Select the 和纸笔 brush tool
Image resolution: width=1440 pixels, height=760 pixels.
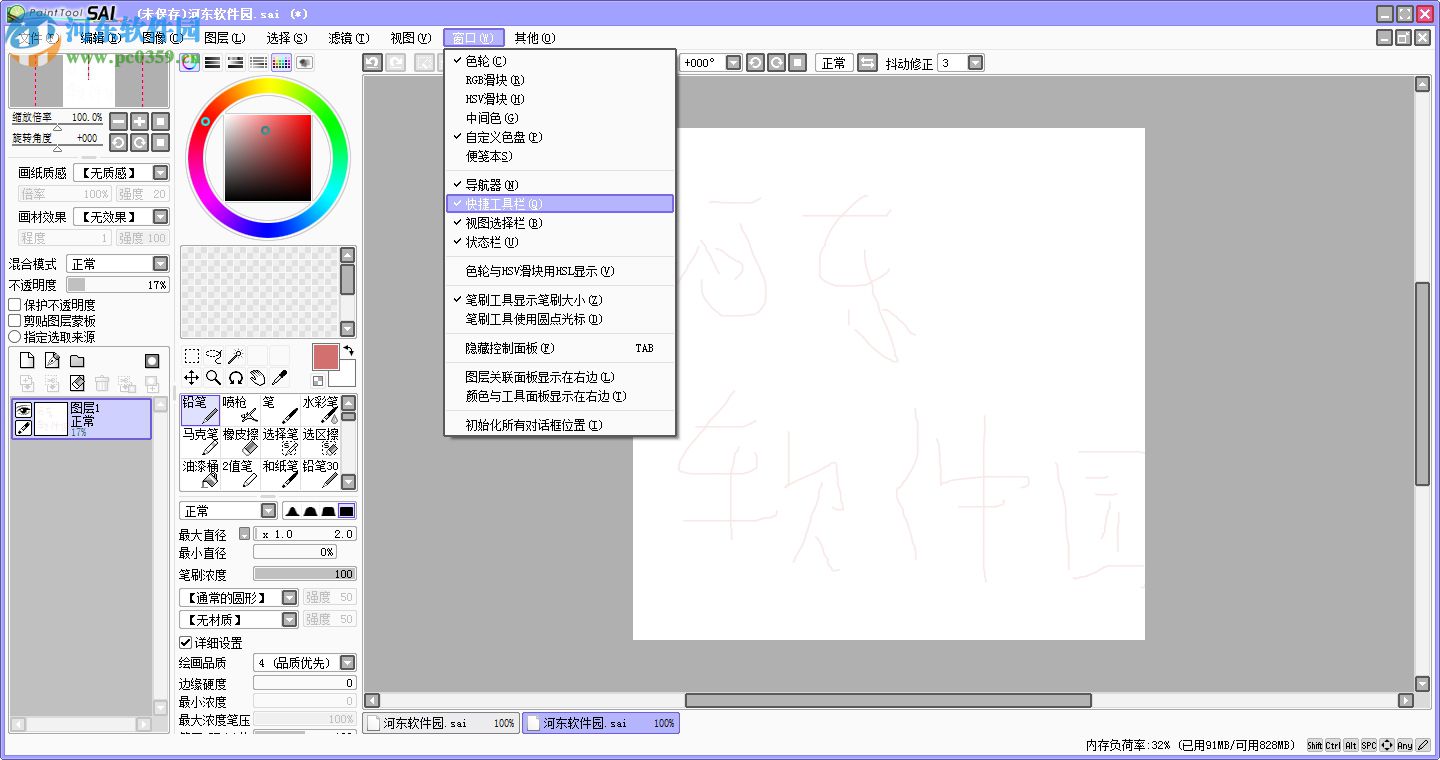(x=280, y=474)
